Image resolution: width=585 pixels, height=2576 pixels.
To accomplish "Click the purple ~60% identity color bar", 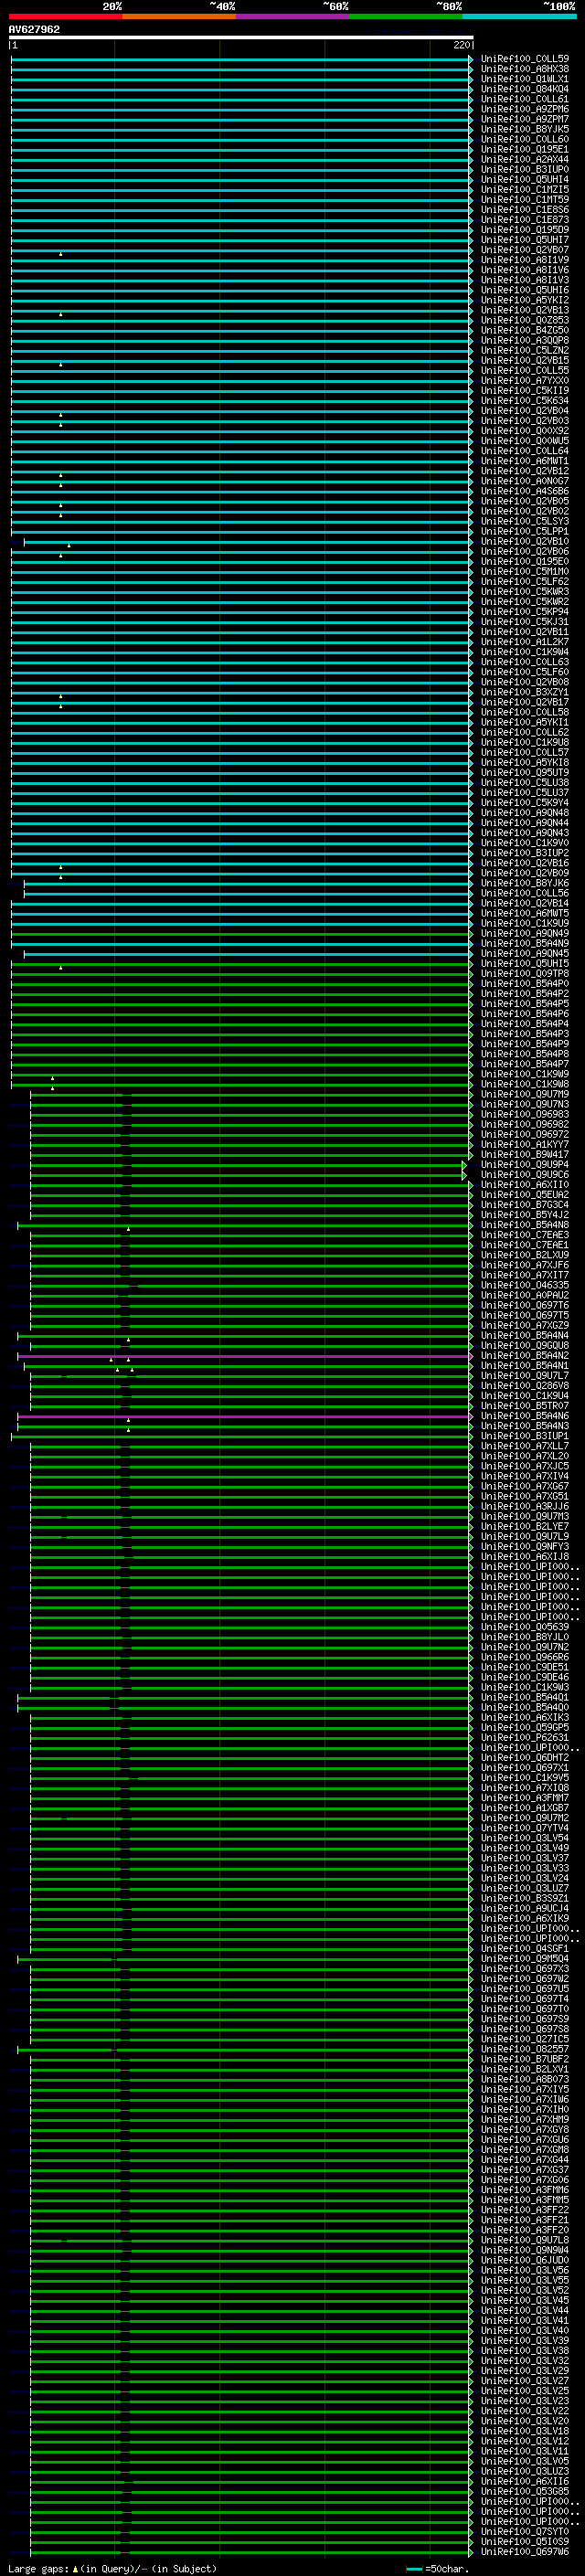I will pos(293,16).
